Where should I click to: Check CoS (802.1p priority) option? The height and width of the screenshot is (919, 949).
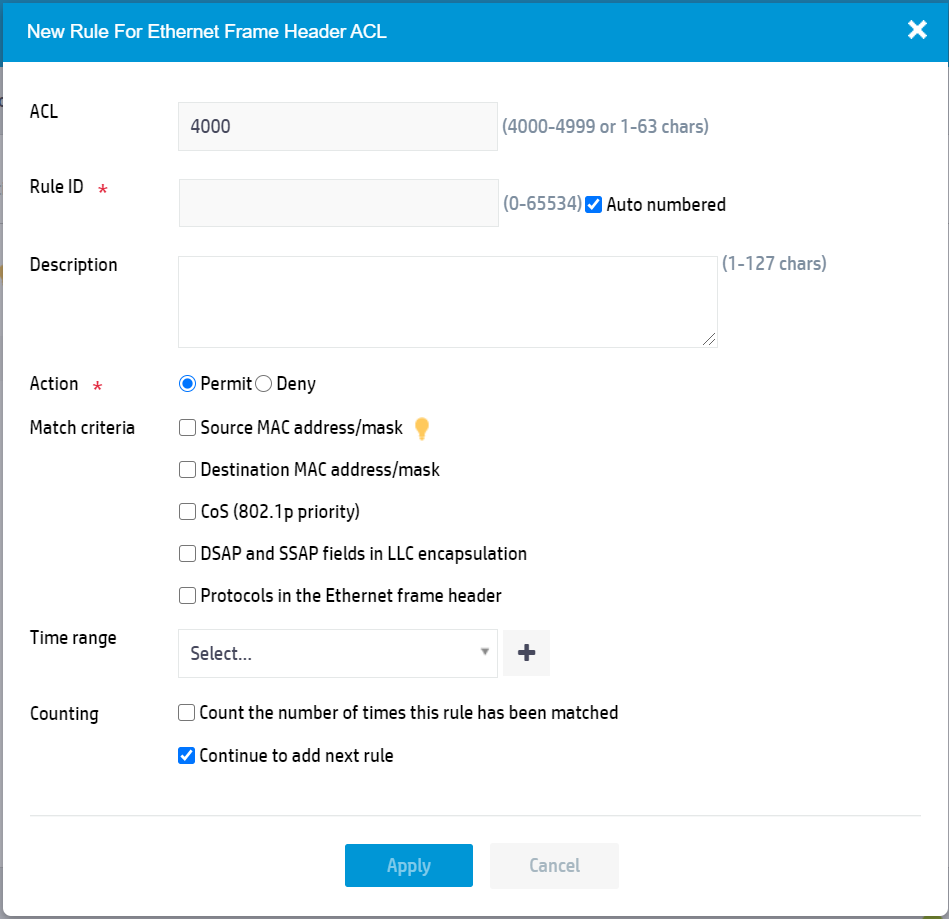(187, 512)
